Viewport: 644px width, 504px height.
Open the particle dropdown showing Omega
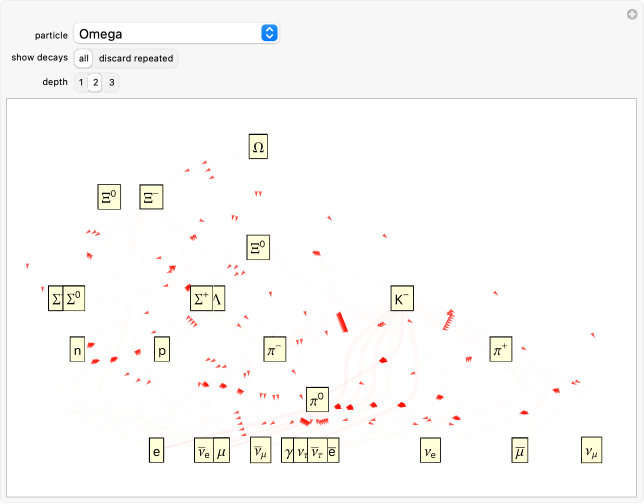coord(176,34)
